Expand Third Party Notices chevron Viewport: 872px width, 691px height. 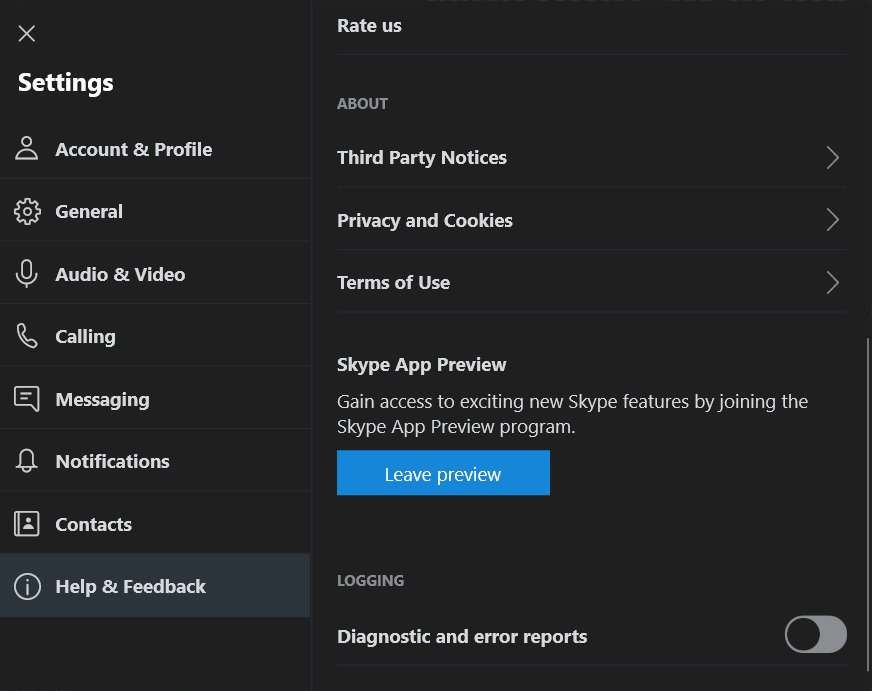(833, 157)
